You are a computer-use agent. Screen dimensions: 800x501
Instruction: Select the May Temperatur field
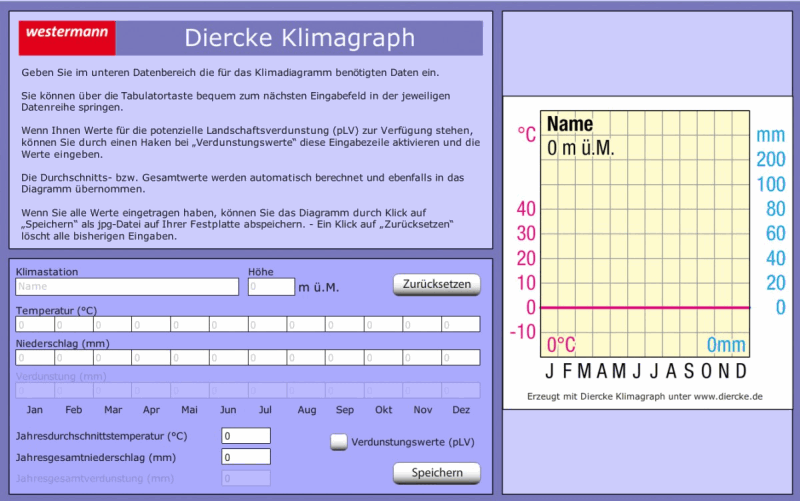point(190,324)
